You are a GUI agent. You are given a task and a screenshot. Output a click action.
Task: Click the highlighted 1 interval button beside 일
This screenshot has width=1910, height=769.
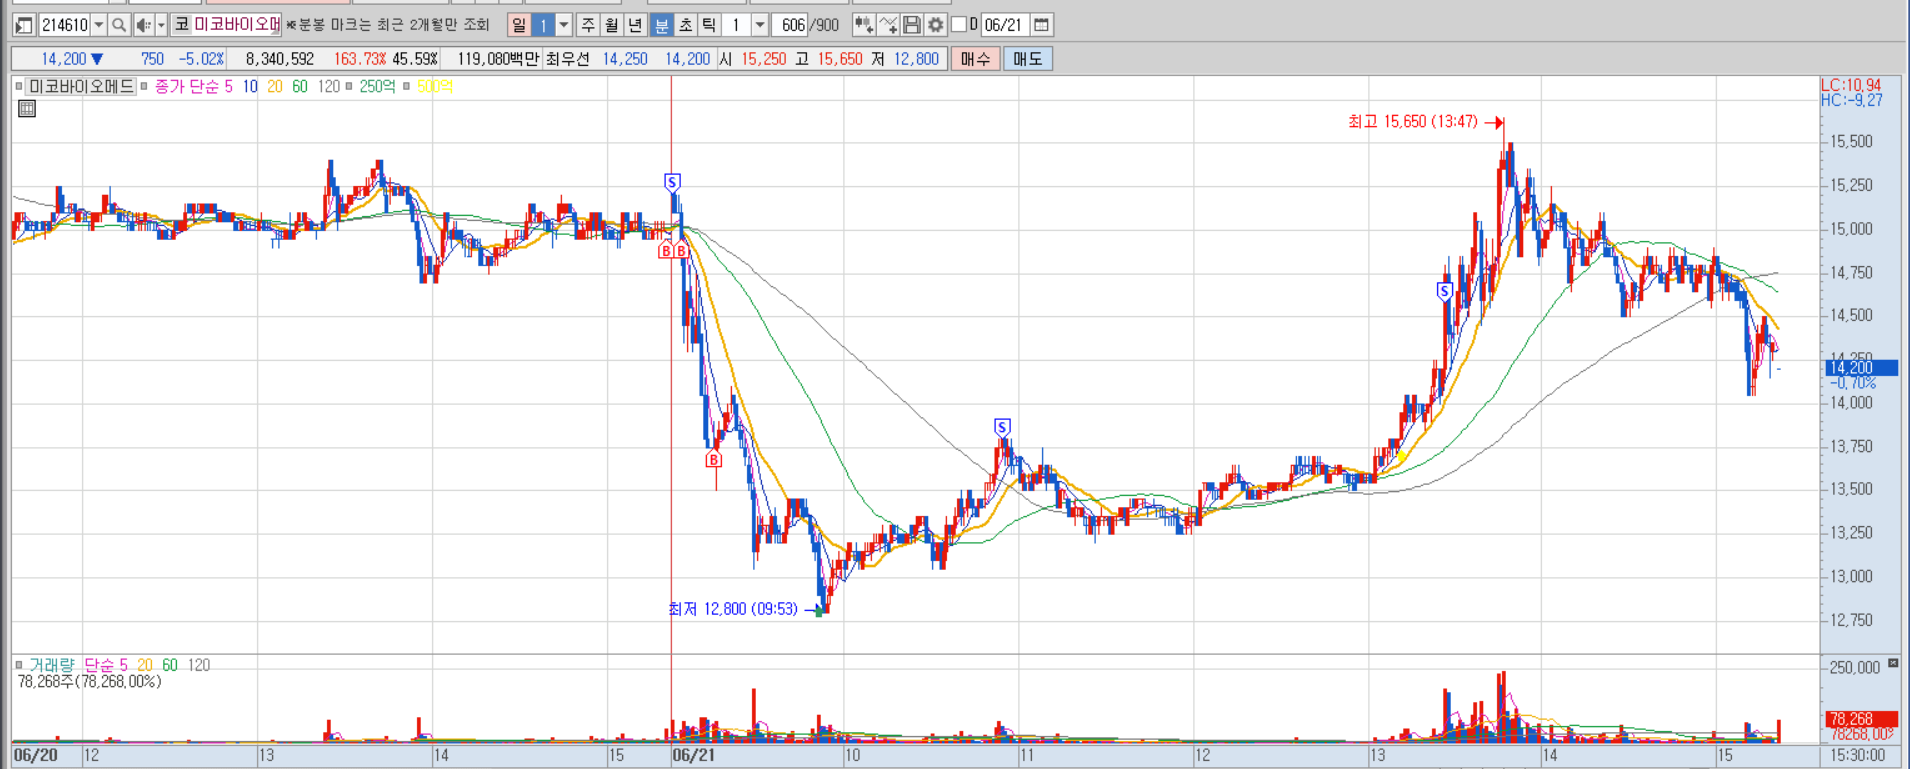pos(543,25)
